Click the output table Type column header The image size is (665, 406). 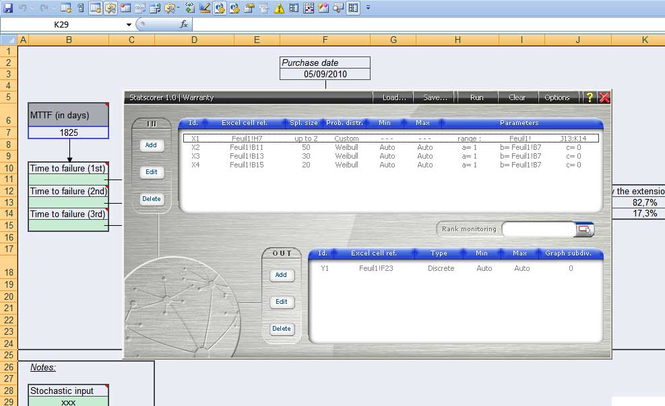[x=439, y=253]
